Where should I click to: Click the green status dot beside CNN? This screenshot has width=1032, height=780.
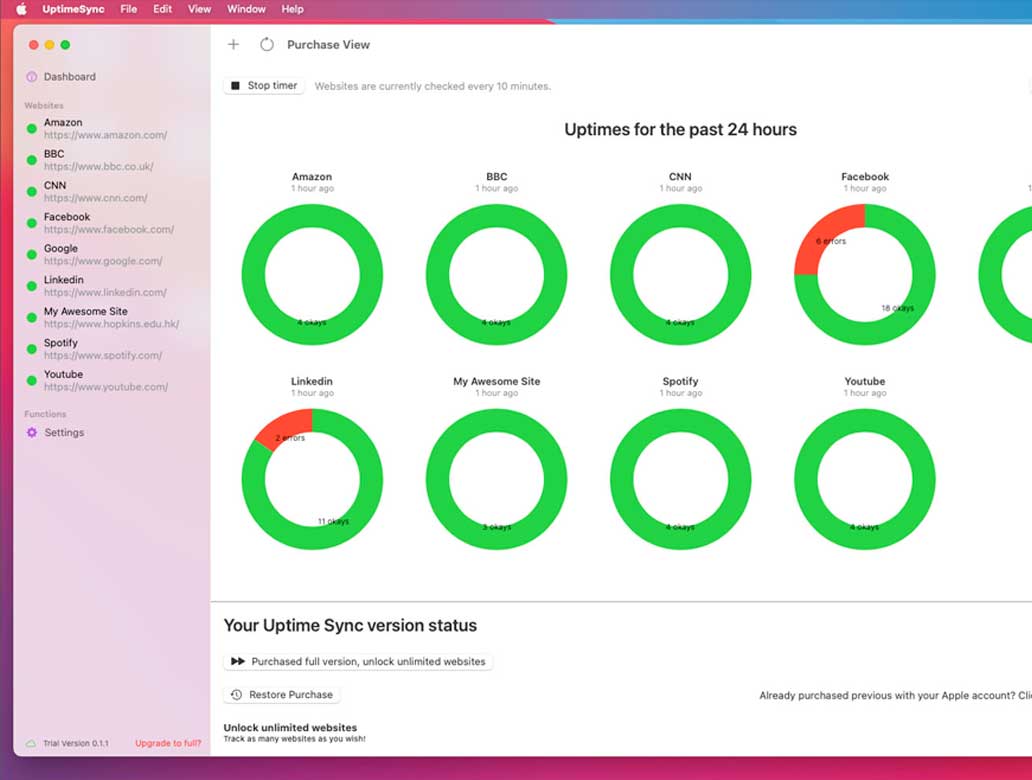(x=32, y=192)
